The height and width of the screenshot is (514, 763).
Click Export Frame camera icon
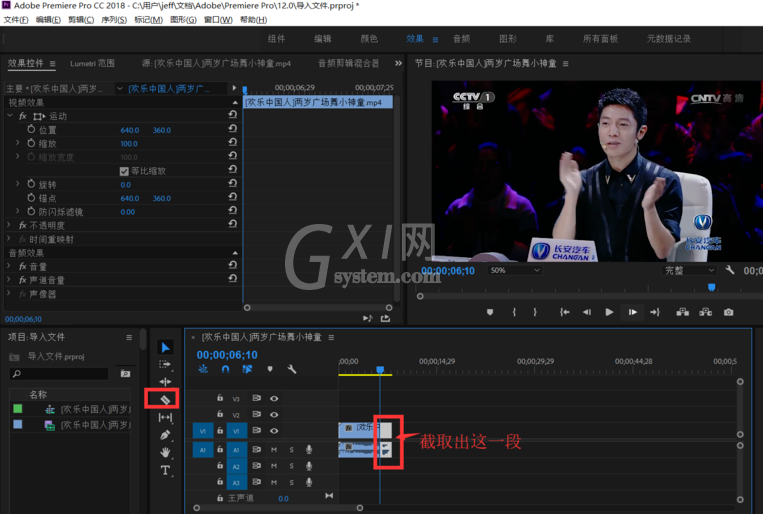tap(728, 312)
